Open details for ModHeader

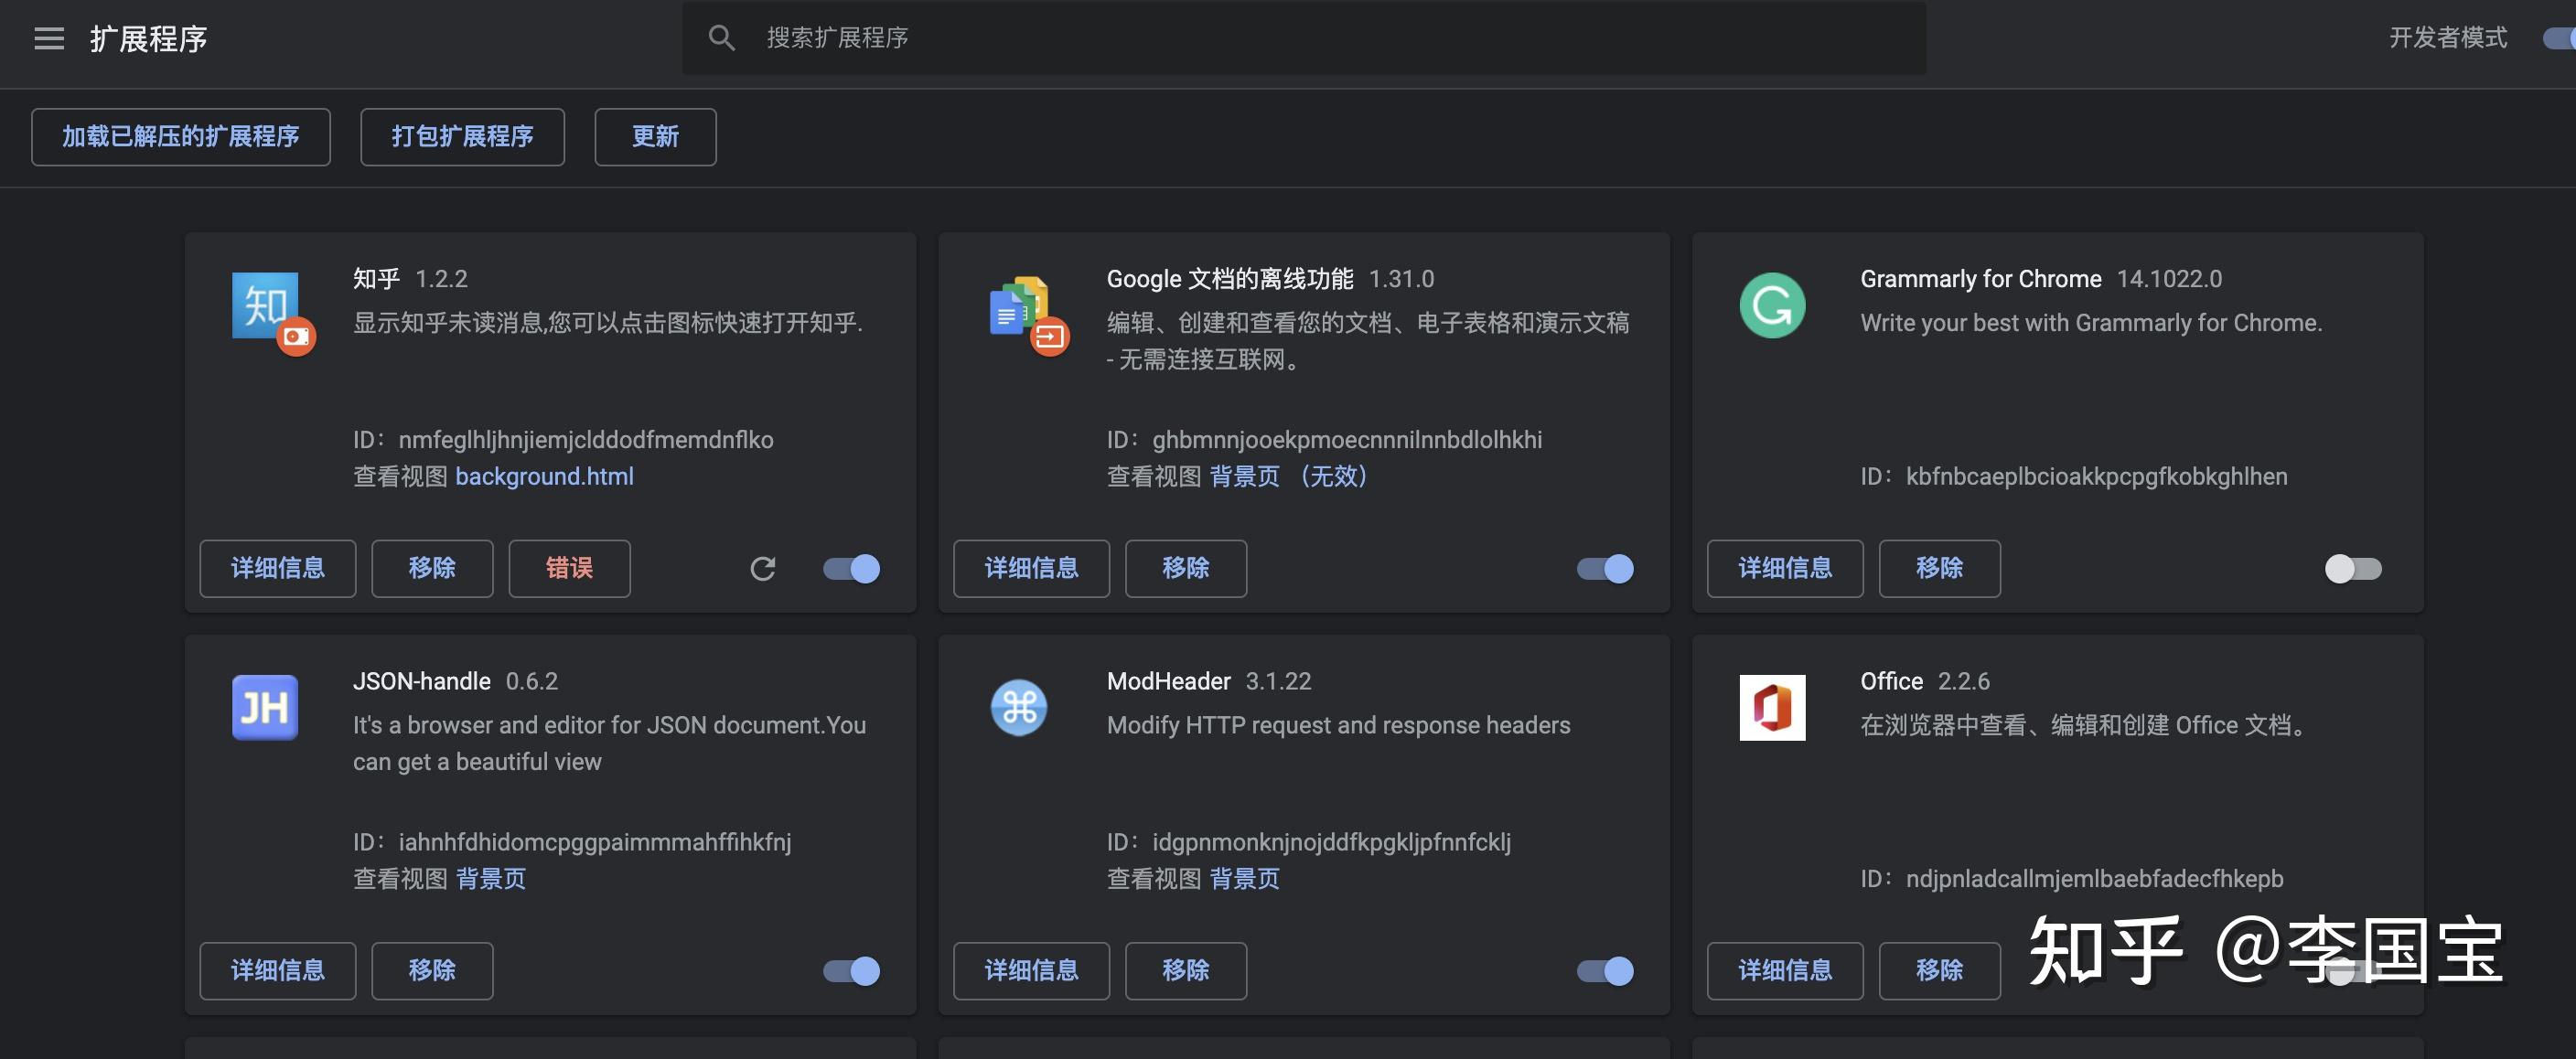click(x=1032, y=971)
